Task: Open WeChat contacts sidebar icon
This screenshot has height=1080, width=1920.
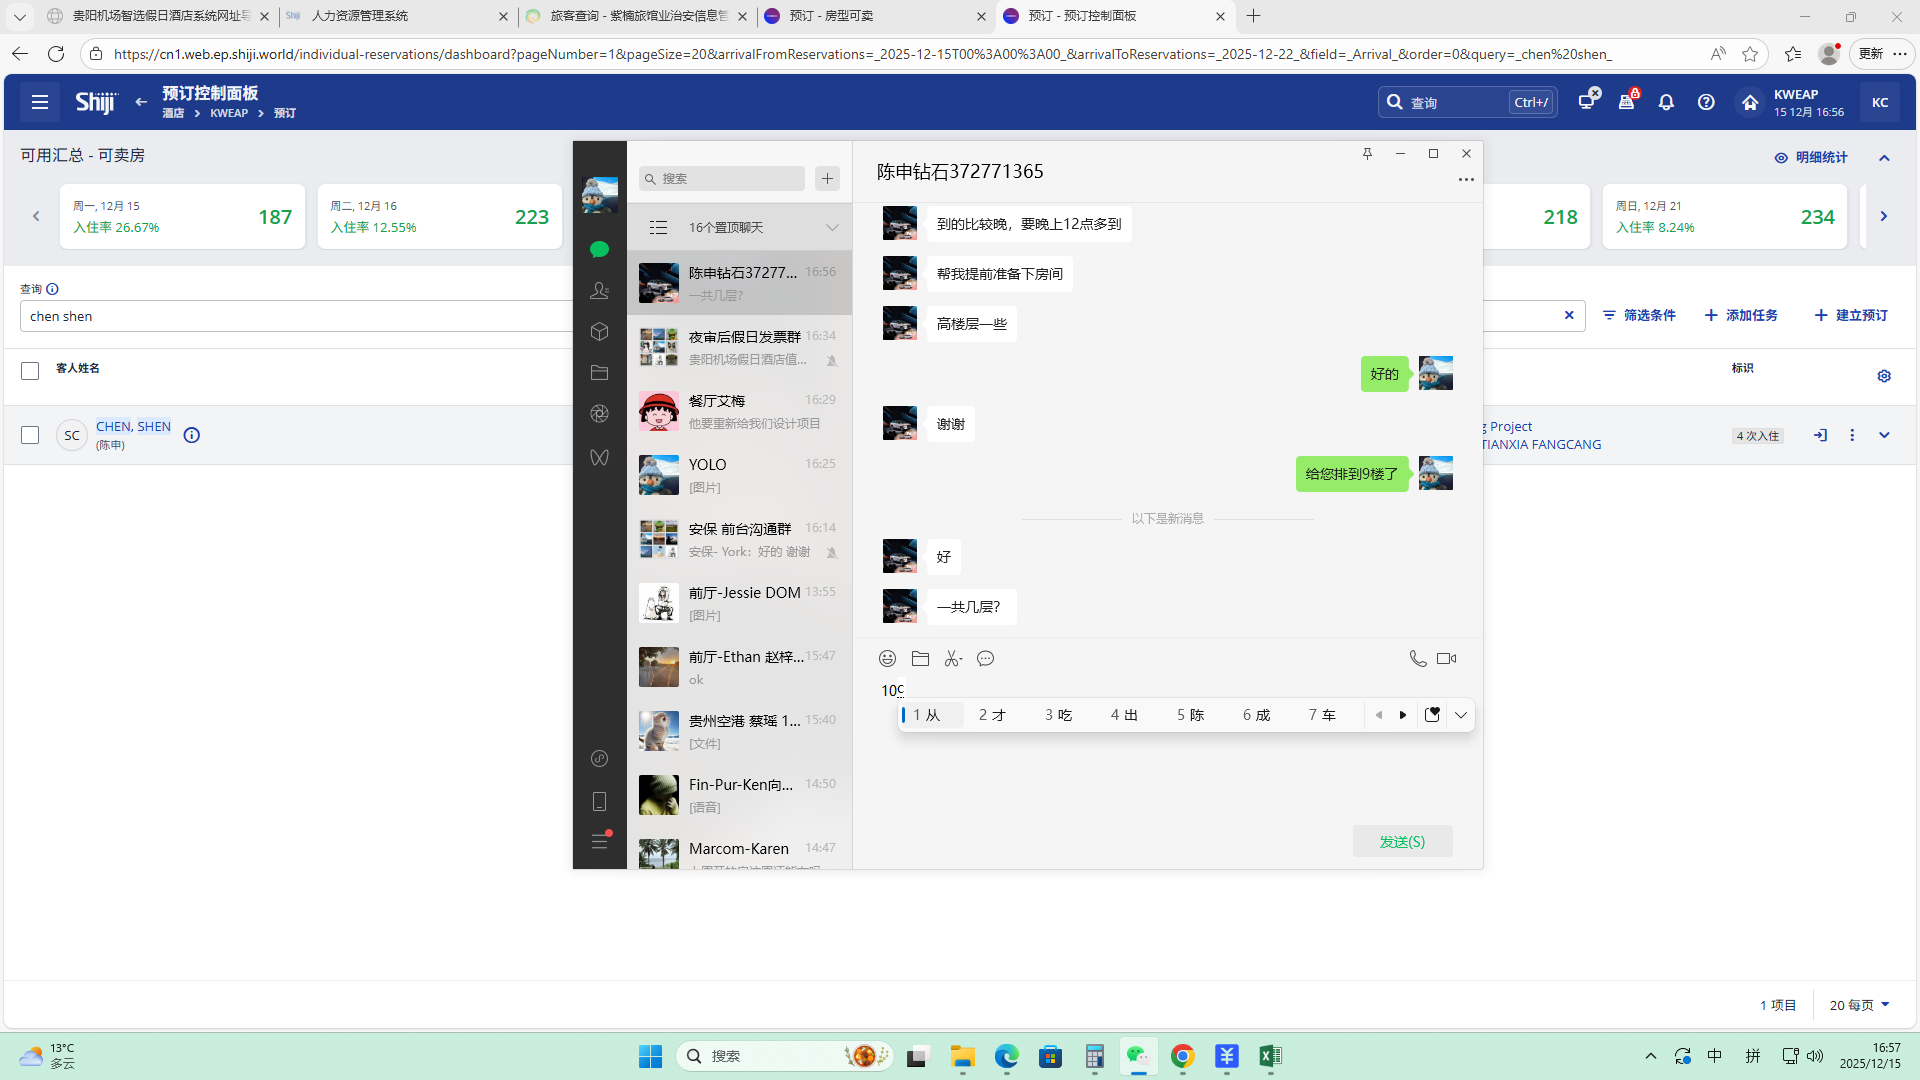Action: click(x=599, y=290)
